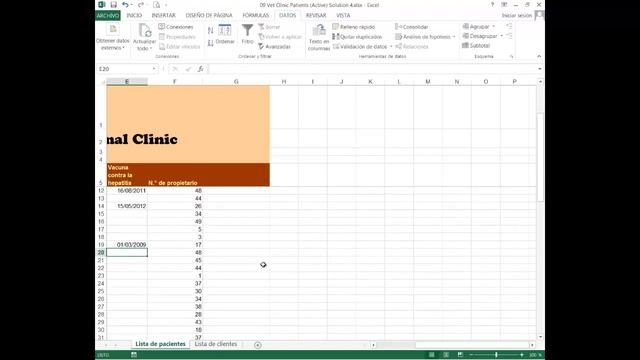Click the Relaciones tool
This screenshot has width=640, height=360.
[x=411, y=47]
